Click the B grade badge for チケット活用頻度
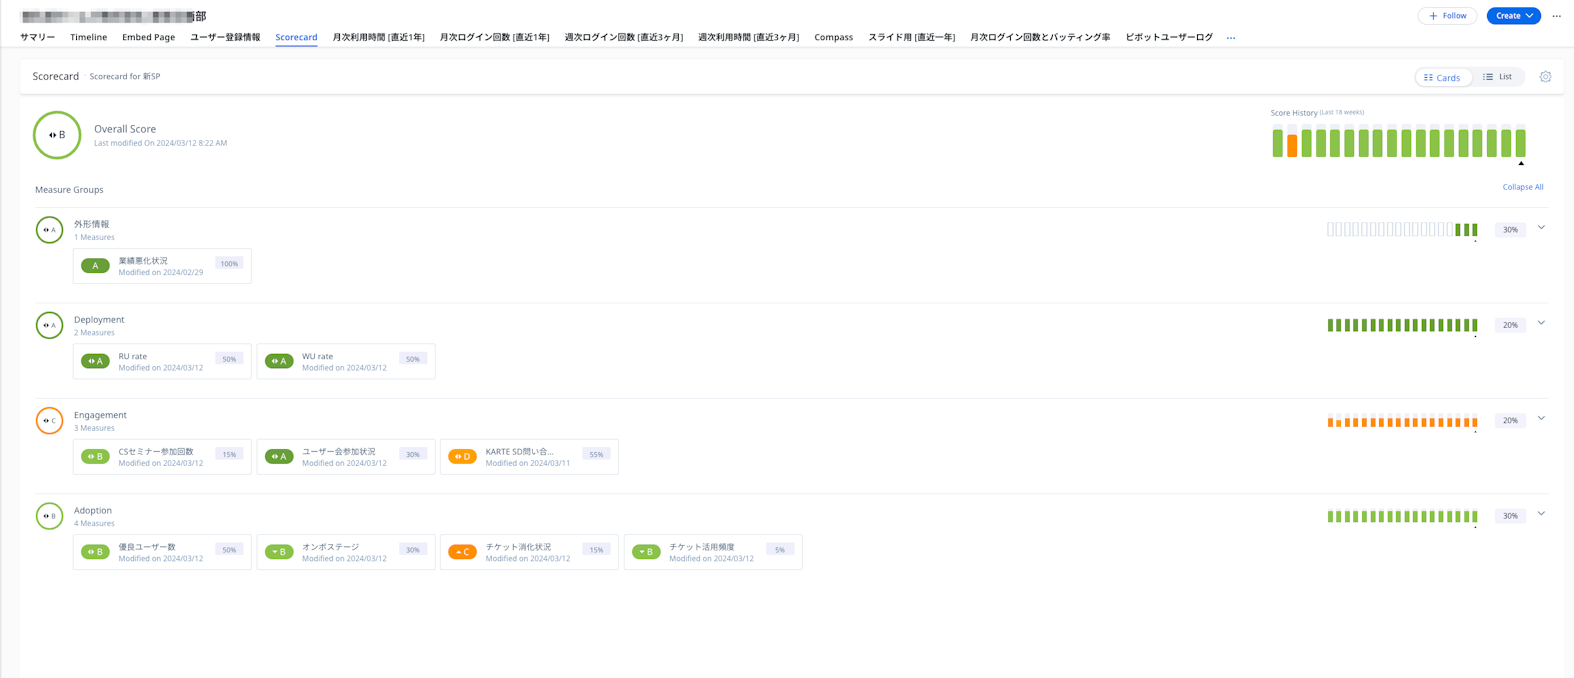Viewport: 1574px width, 678px height. (646, 552)
